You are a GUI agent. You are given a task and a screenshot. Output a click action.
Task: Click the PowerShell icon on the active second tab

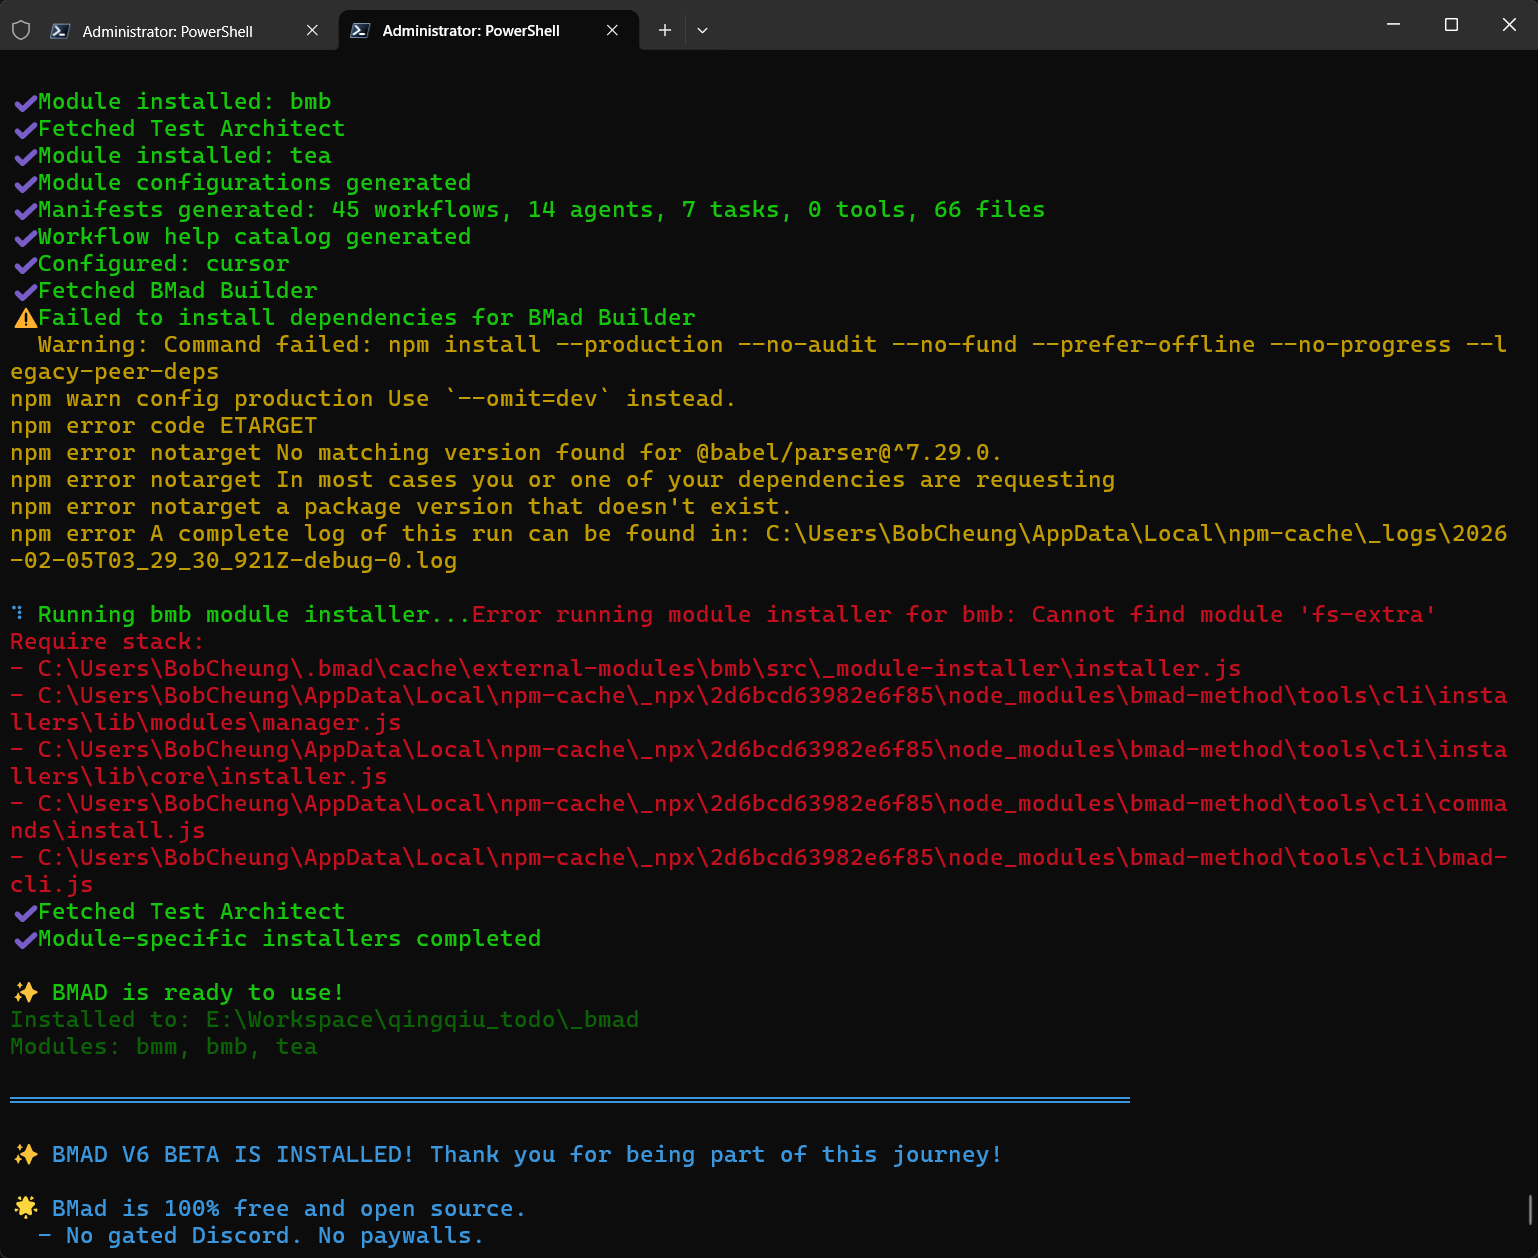pyautogui.click(x=360, y=31)
